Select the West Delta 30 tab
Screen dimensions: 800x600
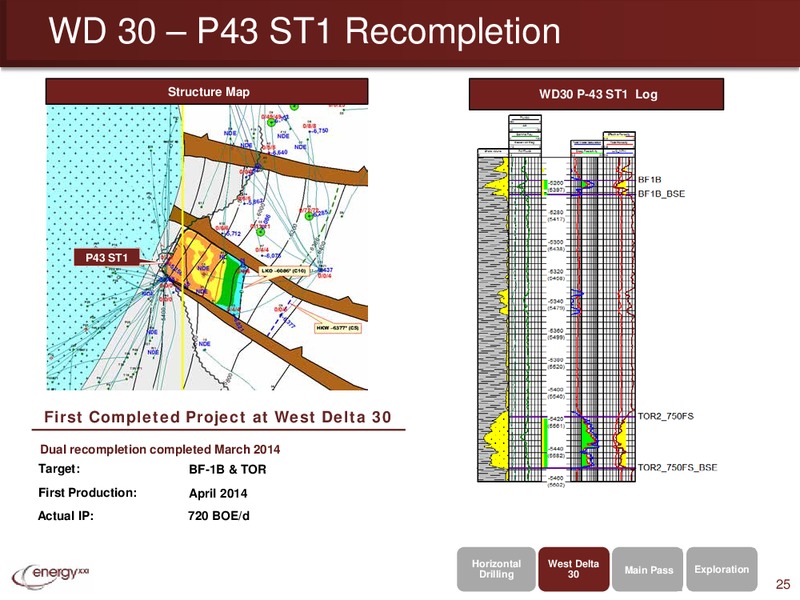coord(573,569)
